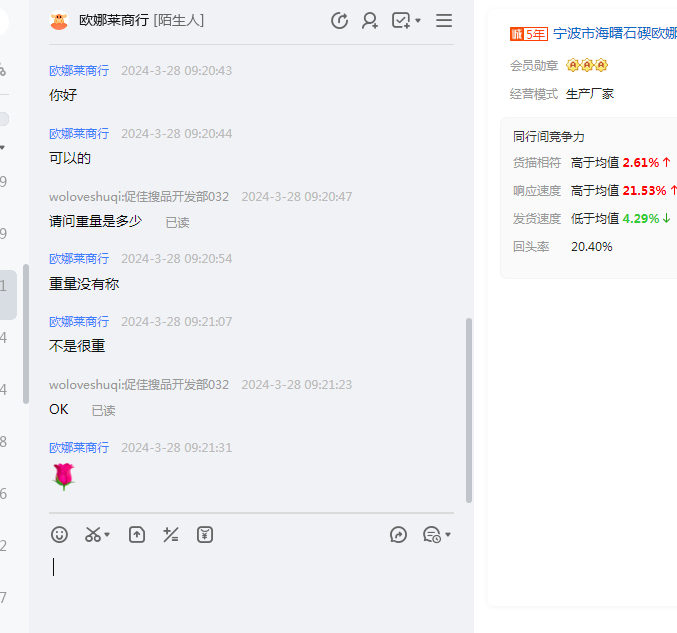Open quick reply chat-clock icon
The width and height of the screenshot is (677, 633).
click(432, 535)
